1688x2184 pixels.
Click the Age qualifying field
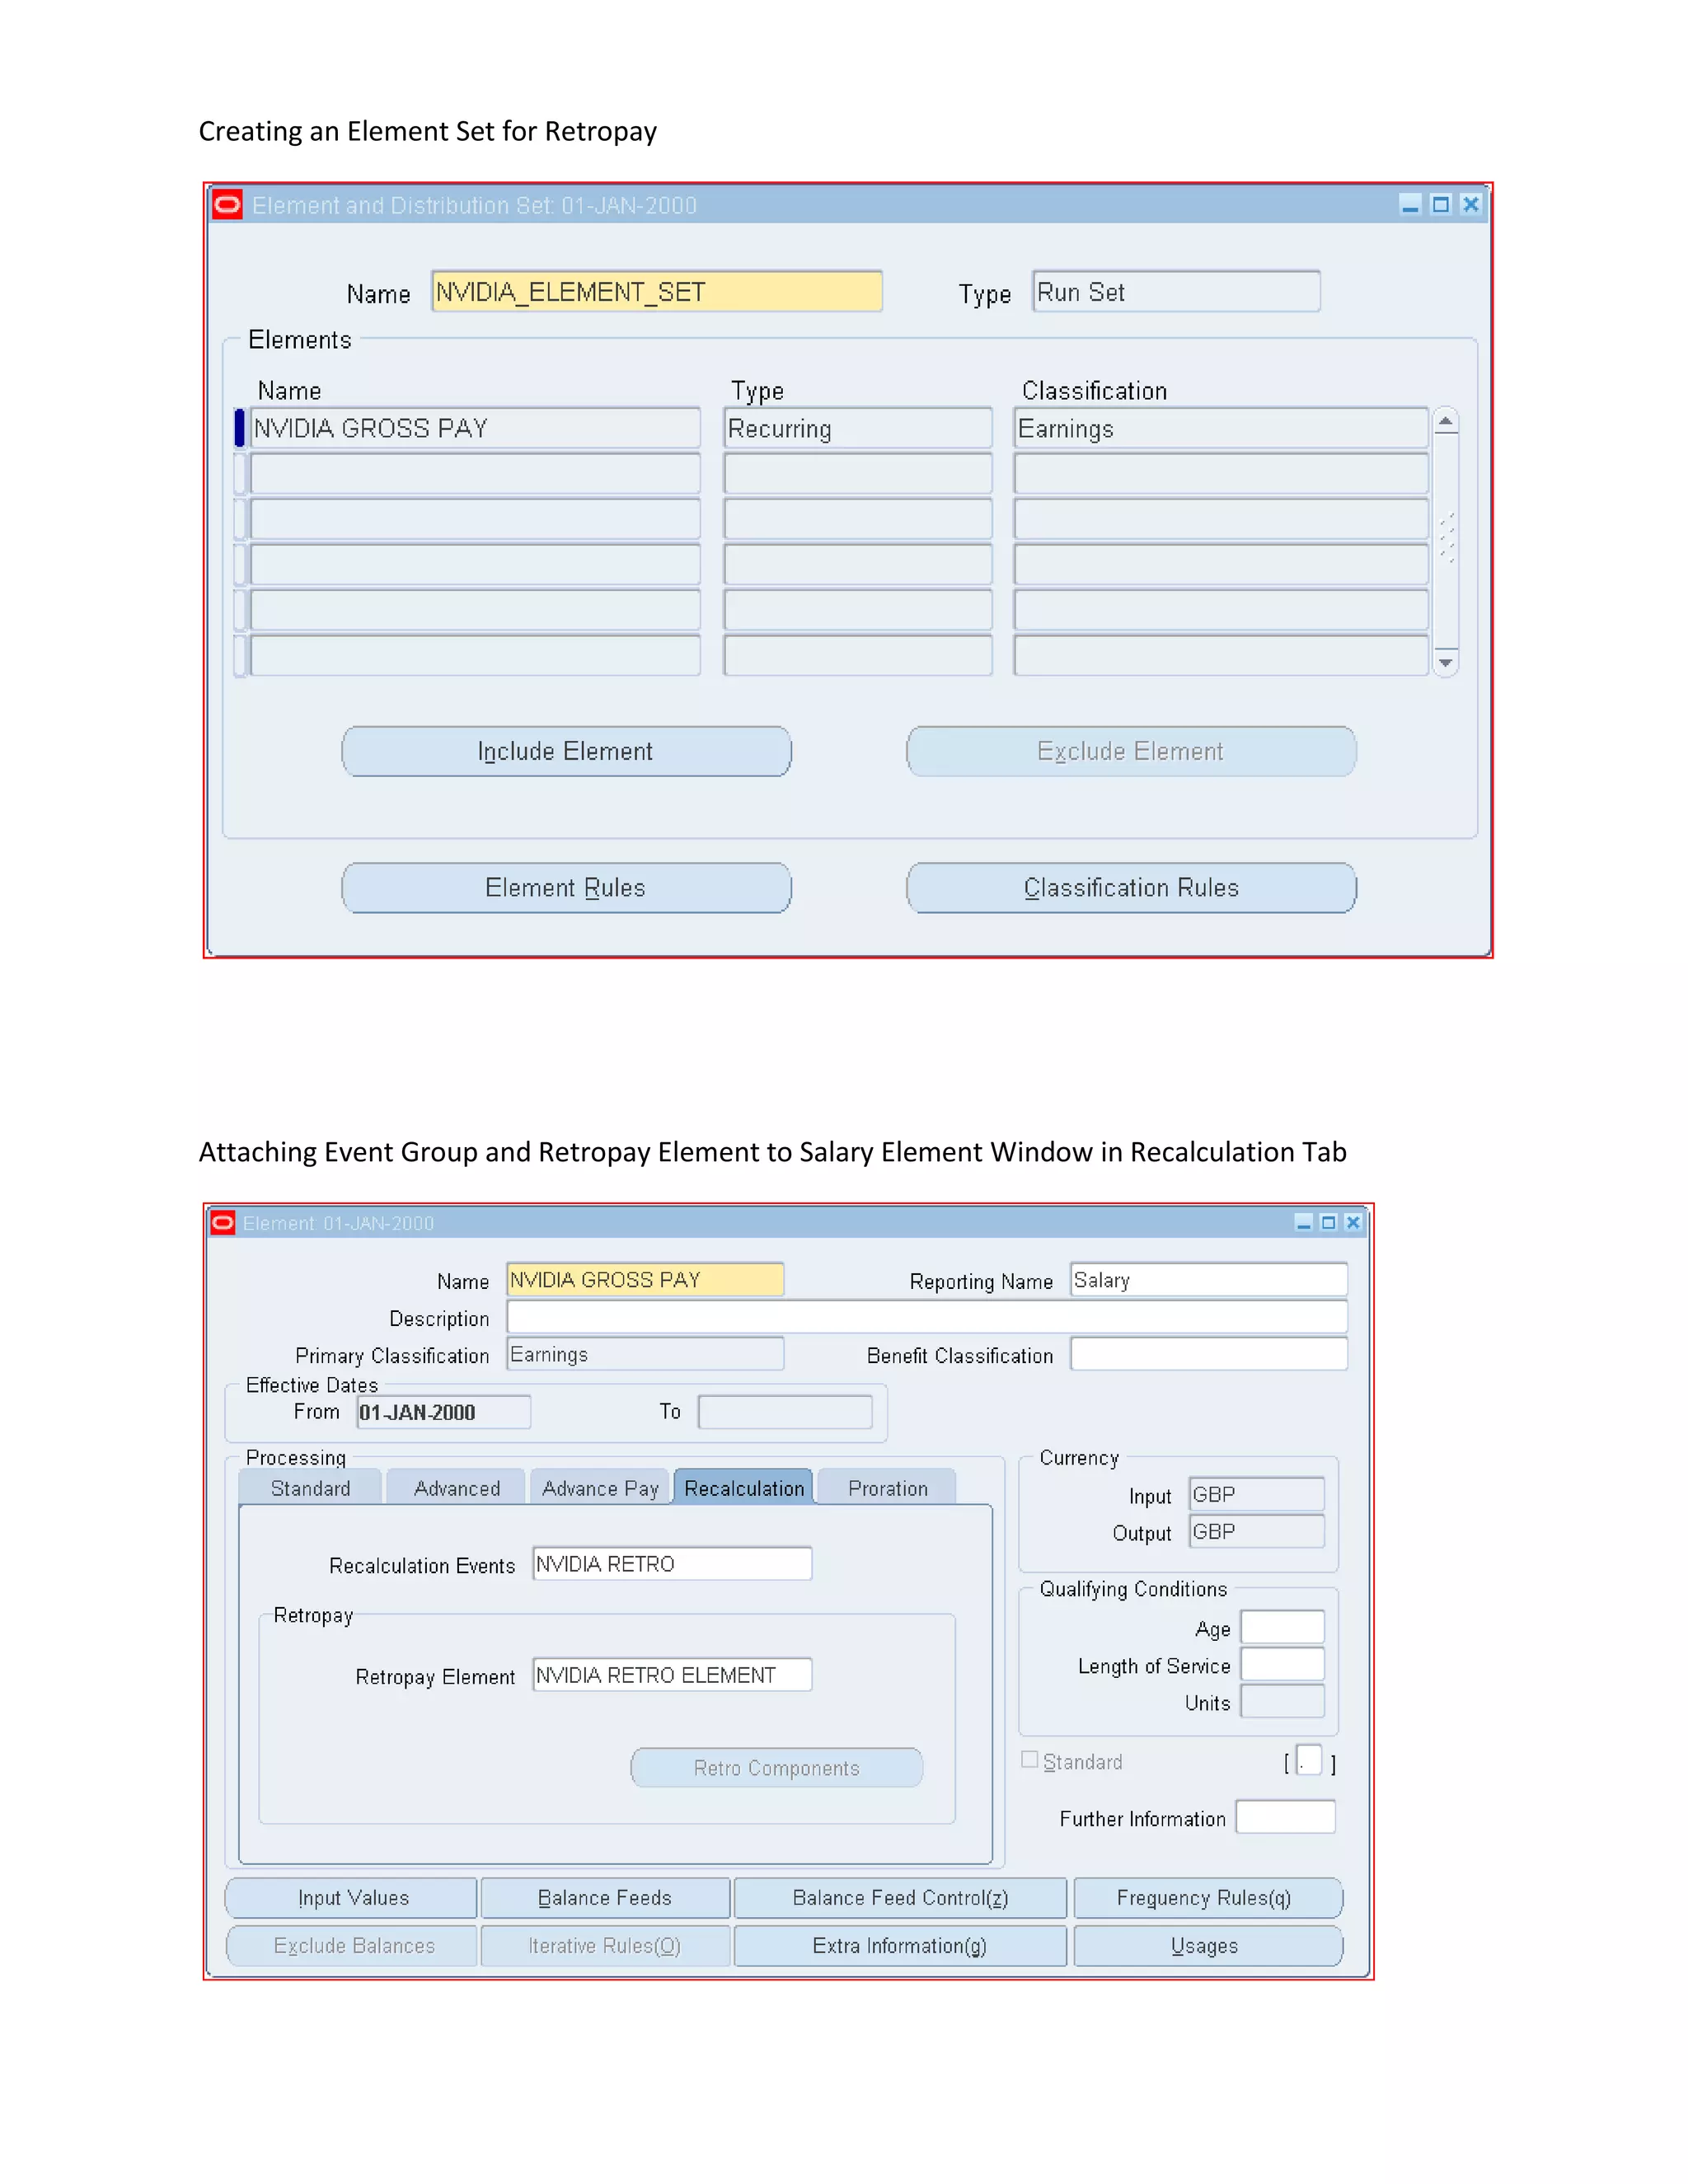(1282, 1627)
